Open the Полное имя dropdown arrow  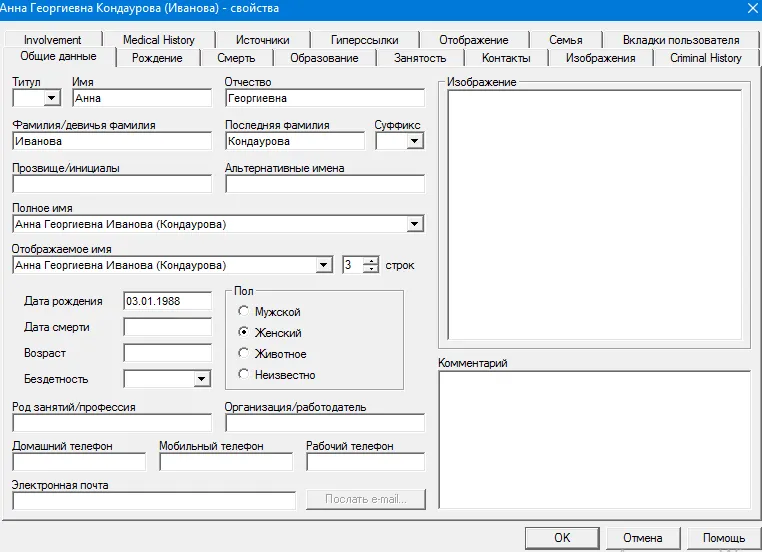point(415,225)
